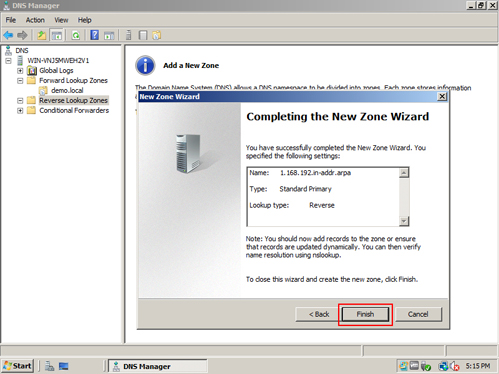The width and height of the screenshot is (499, 374).
Task: Click the Refresh toolbar icon
Action: tap(76, 35)
